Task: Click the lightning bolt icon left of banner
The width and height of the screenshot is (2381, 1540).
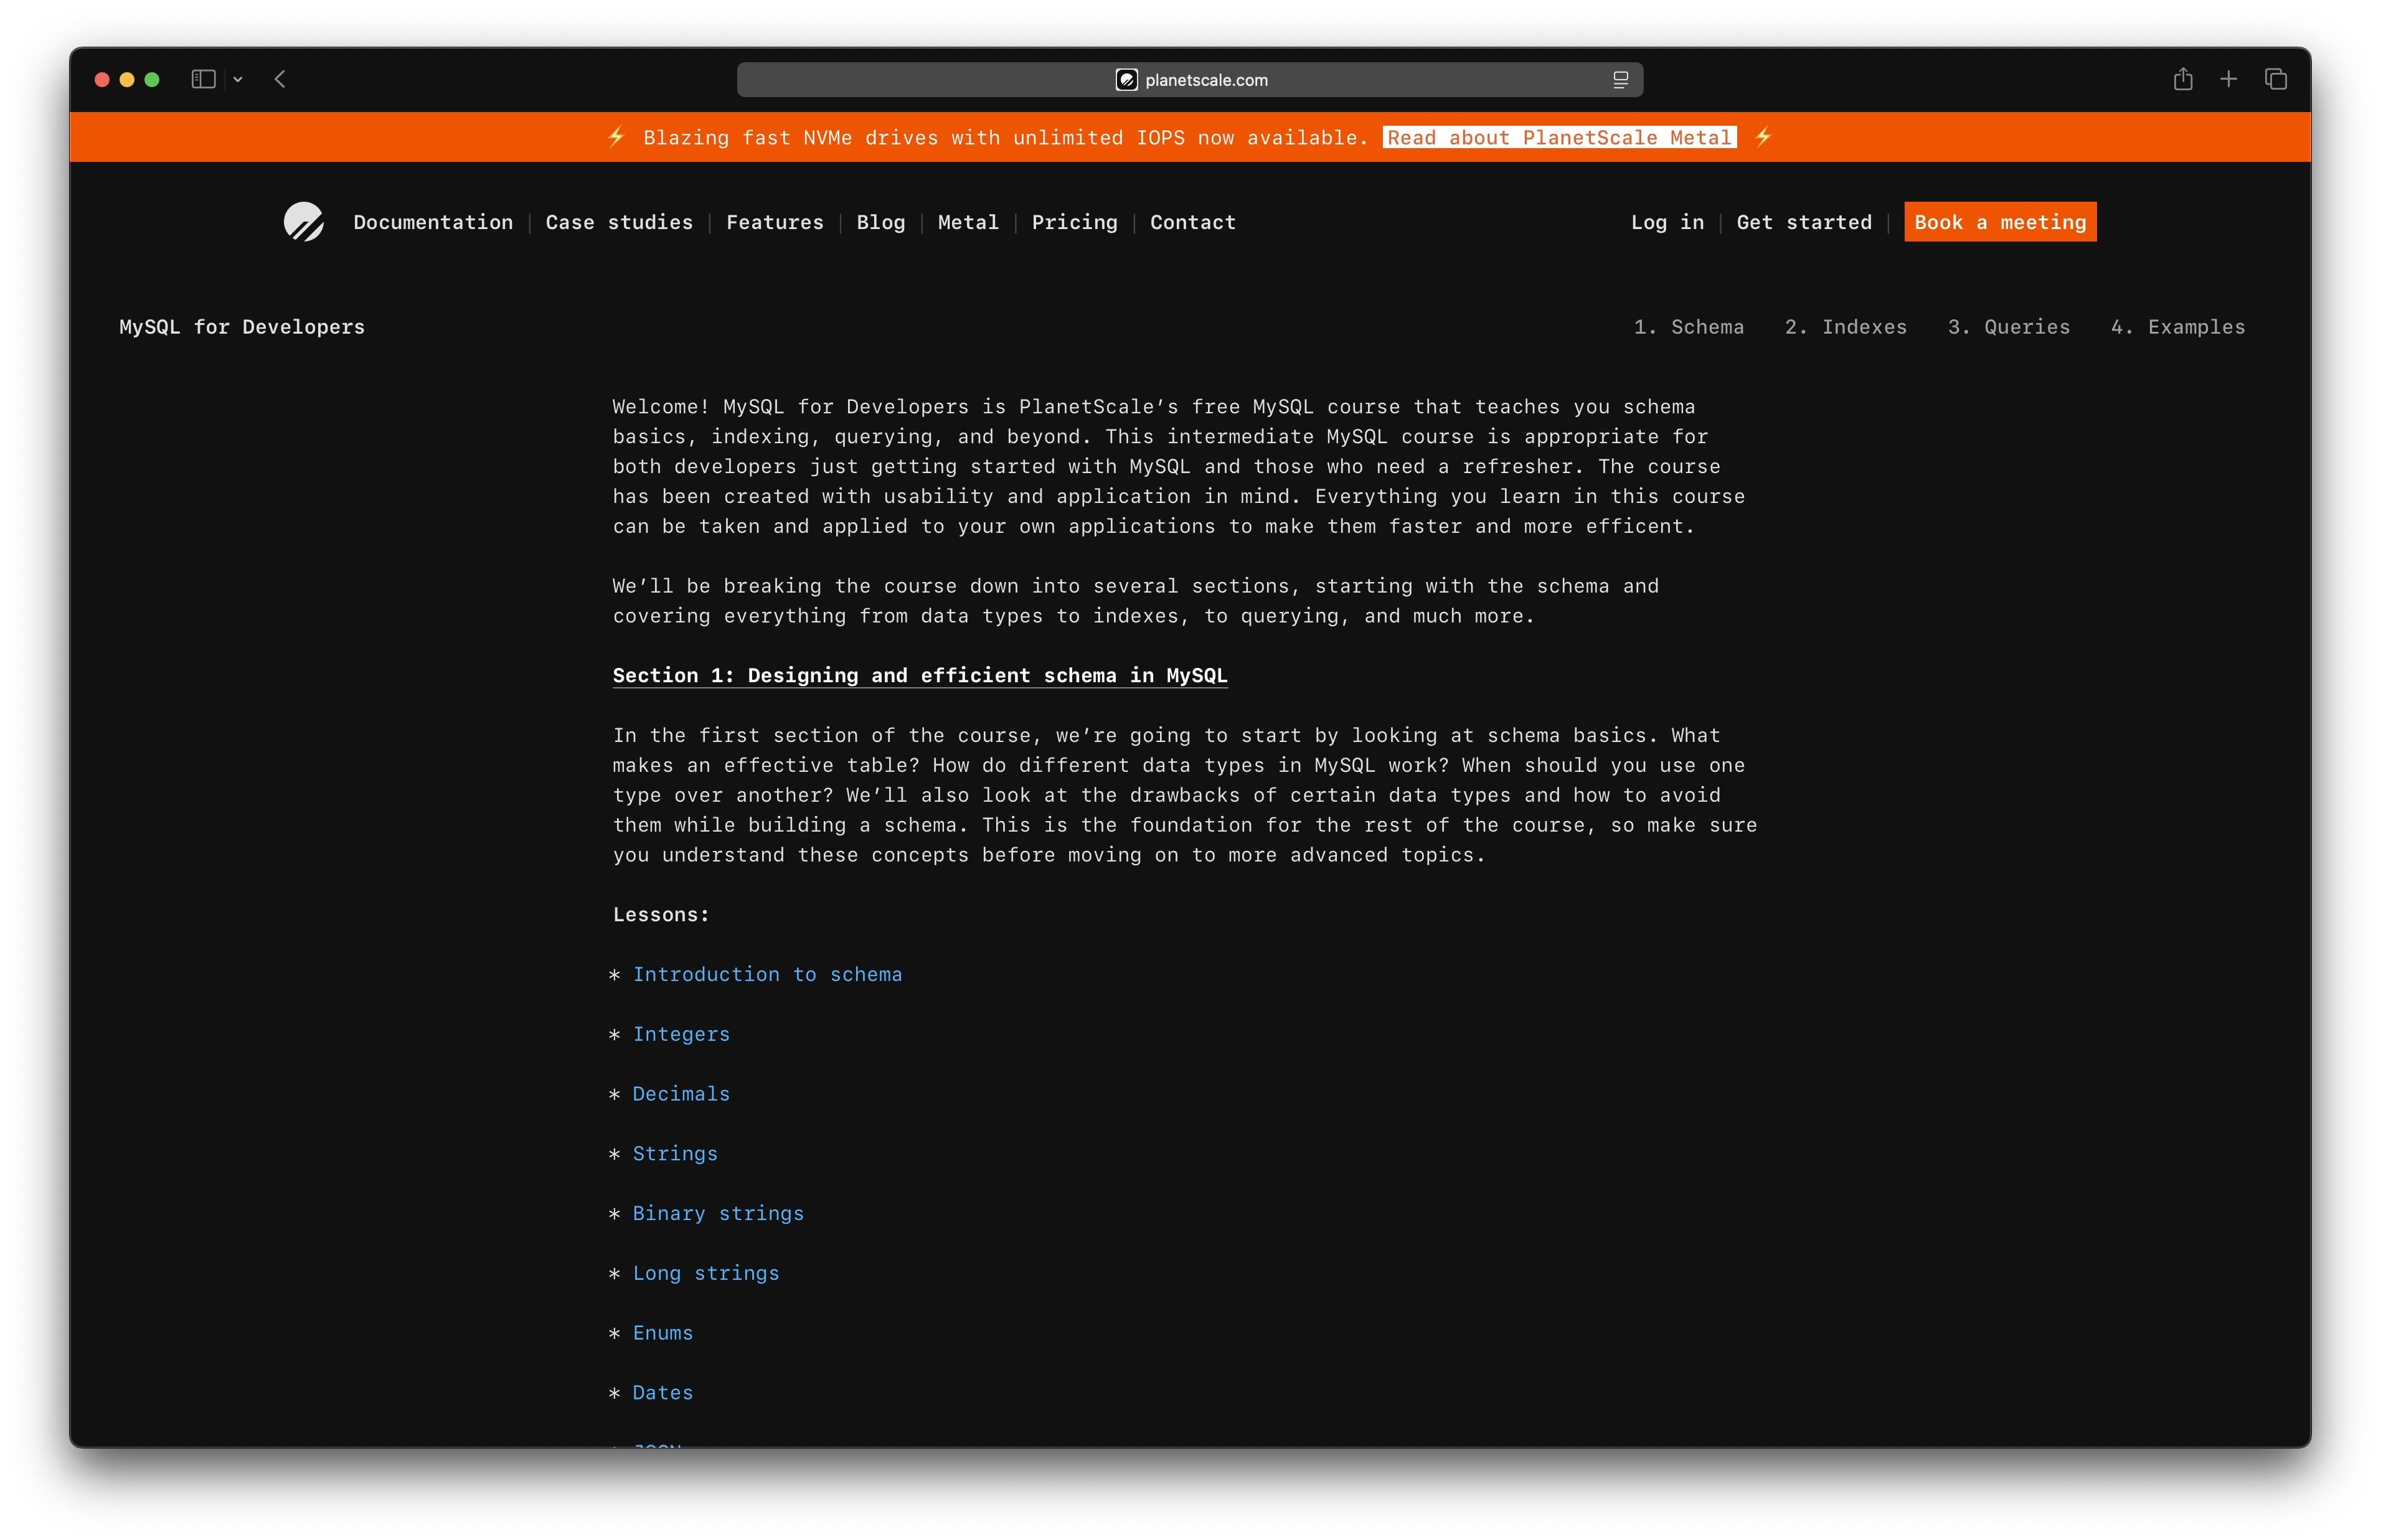Action: [616, 137]
